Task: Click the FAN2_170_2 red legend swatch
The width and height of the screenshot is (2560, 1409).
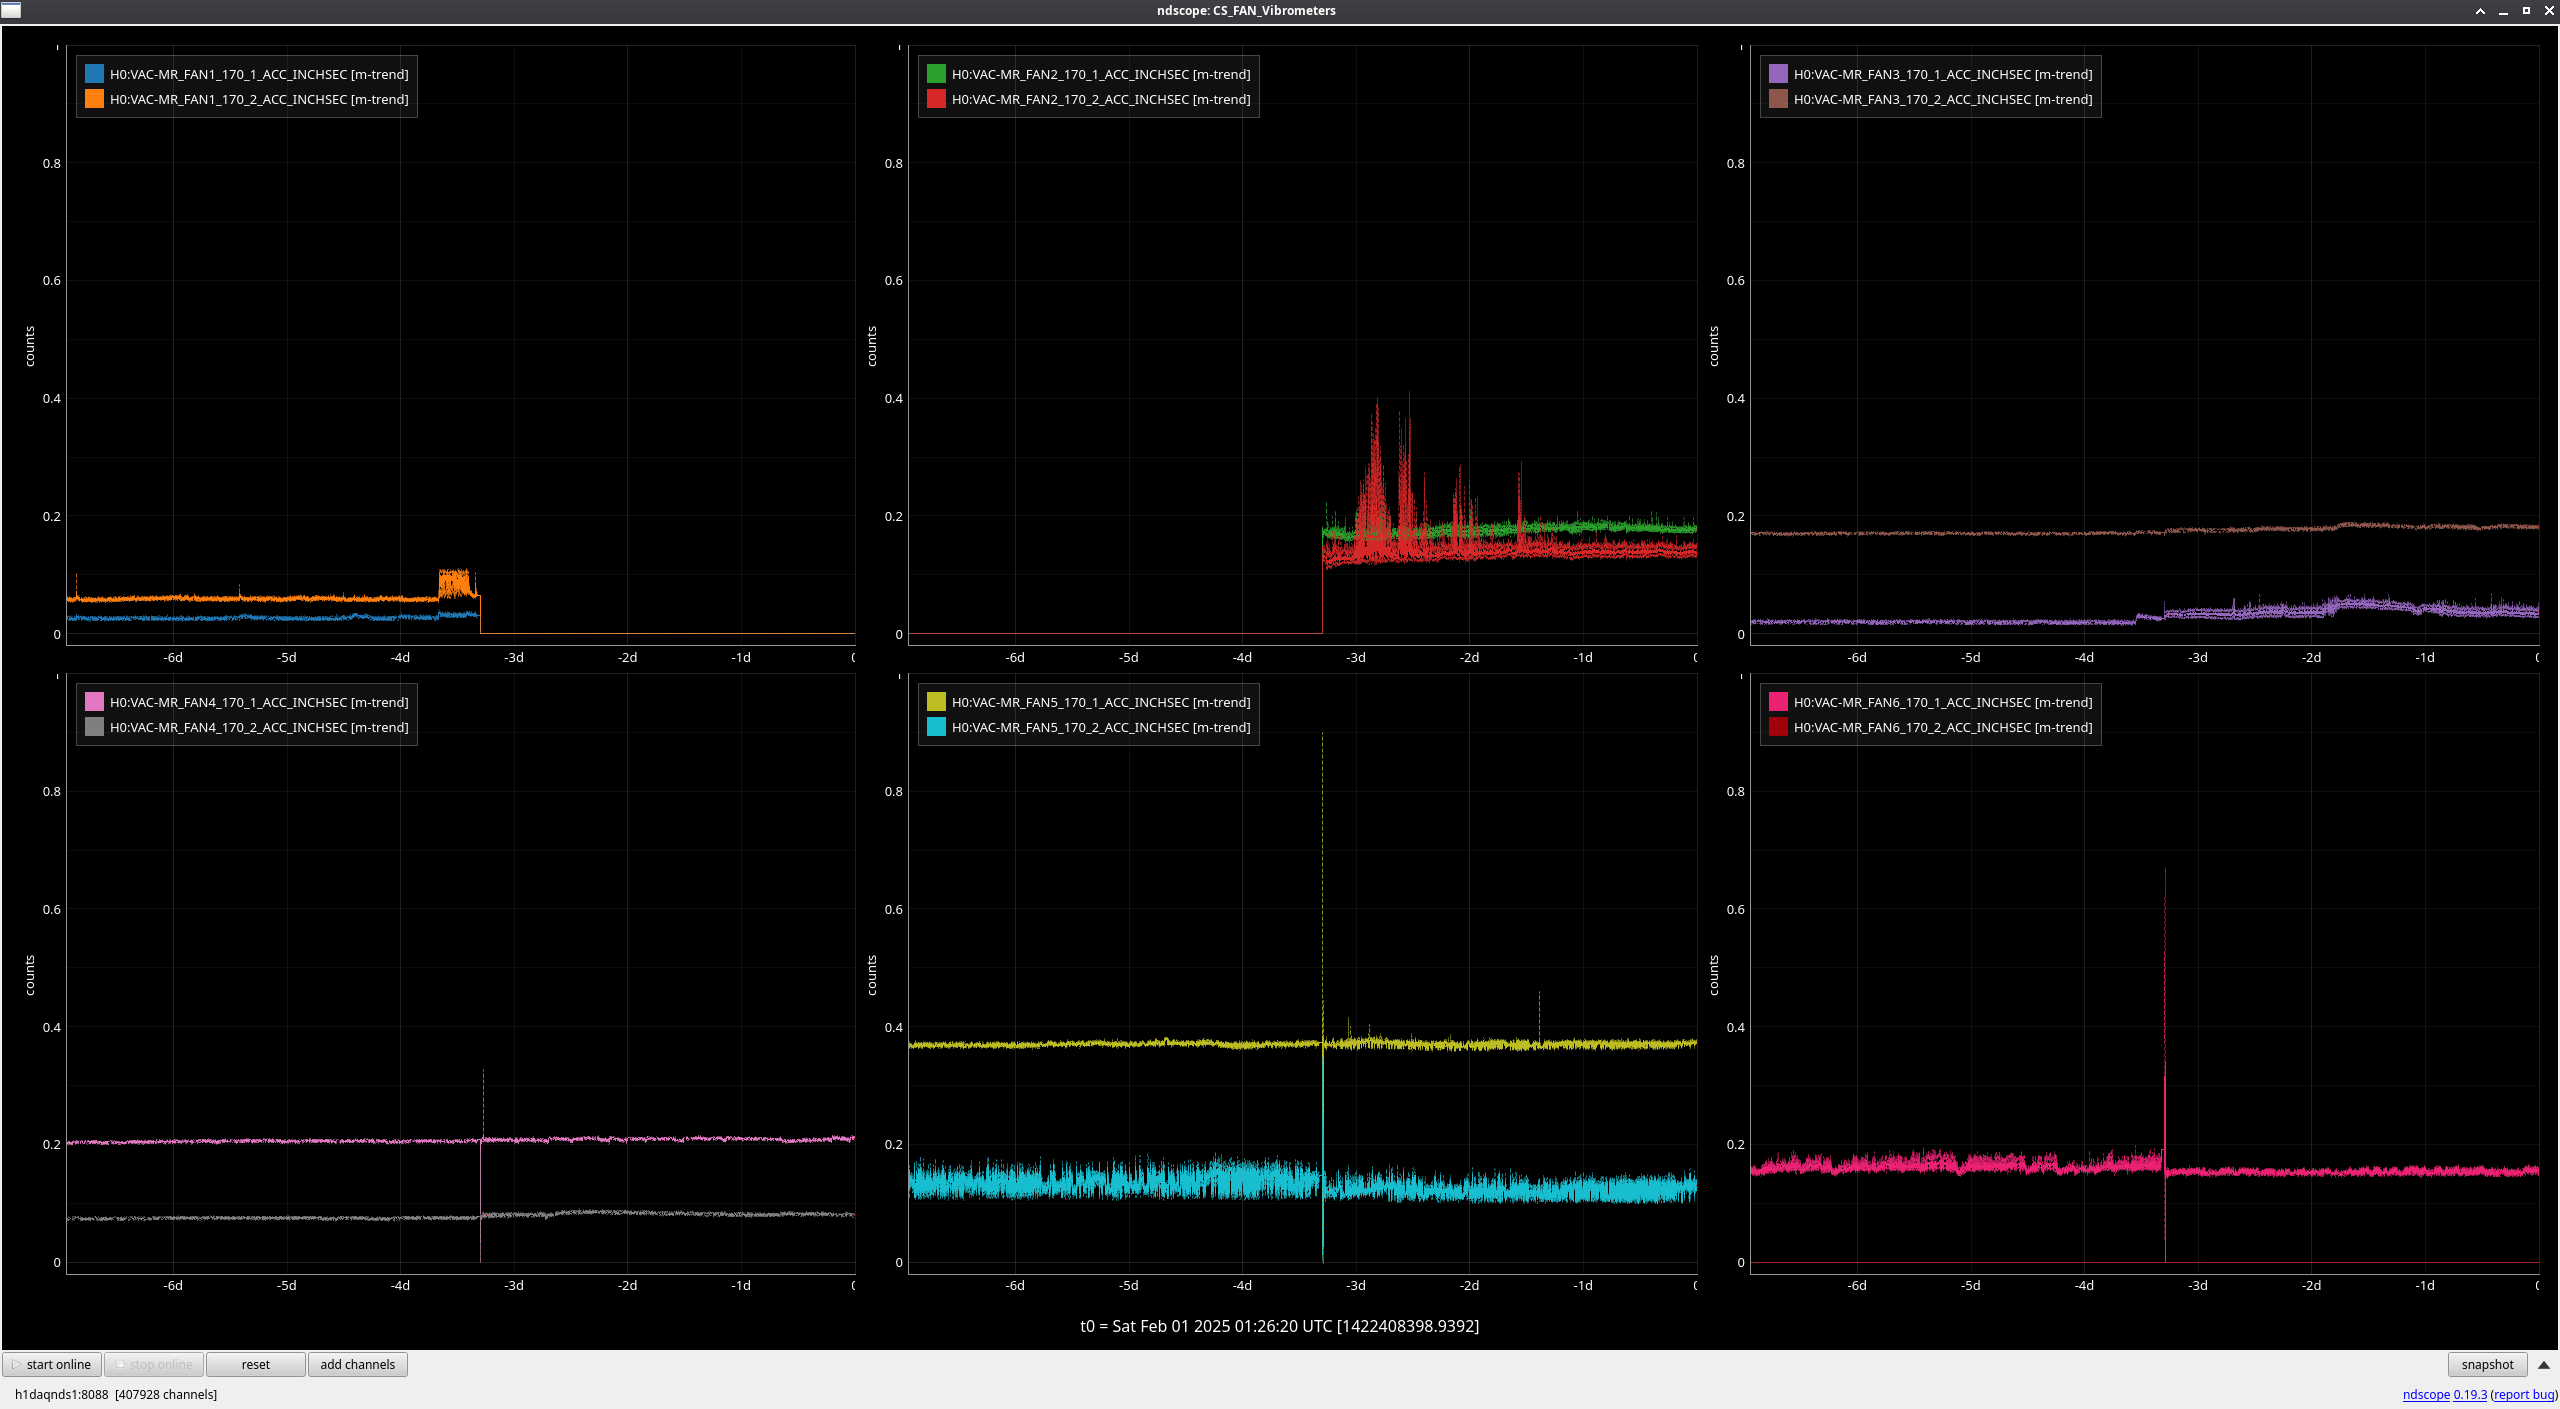Action: coord(936,99)
